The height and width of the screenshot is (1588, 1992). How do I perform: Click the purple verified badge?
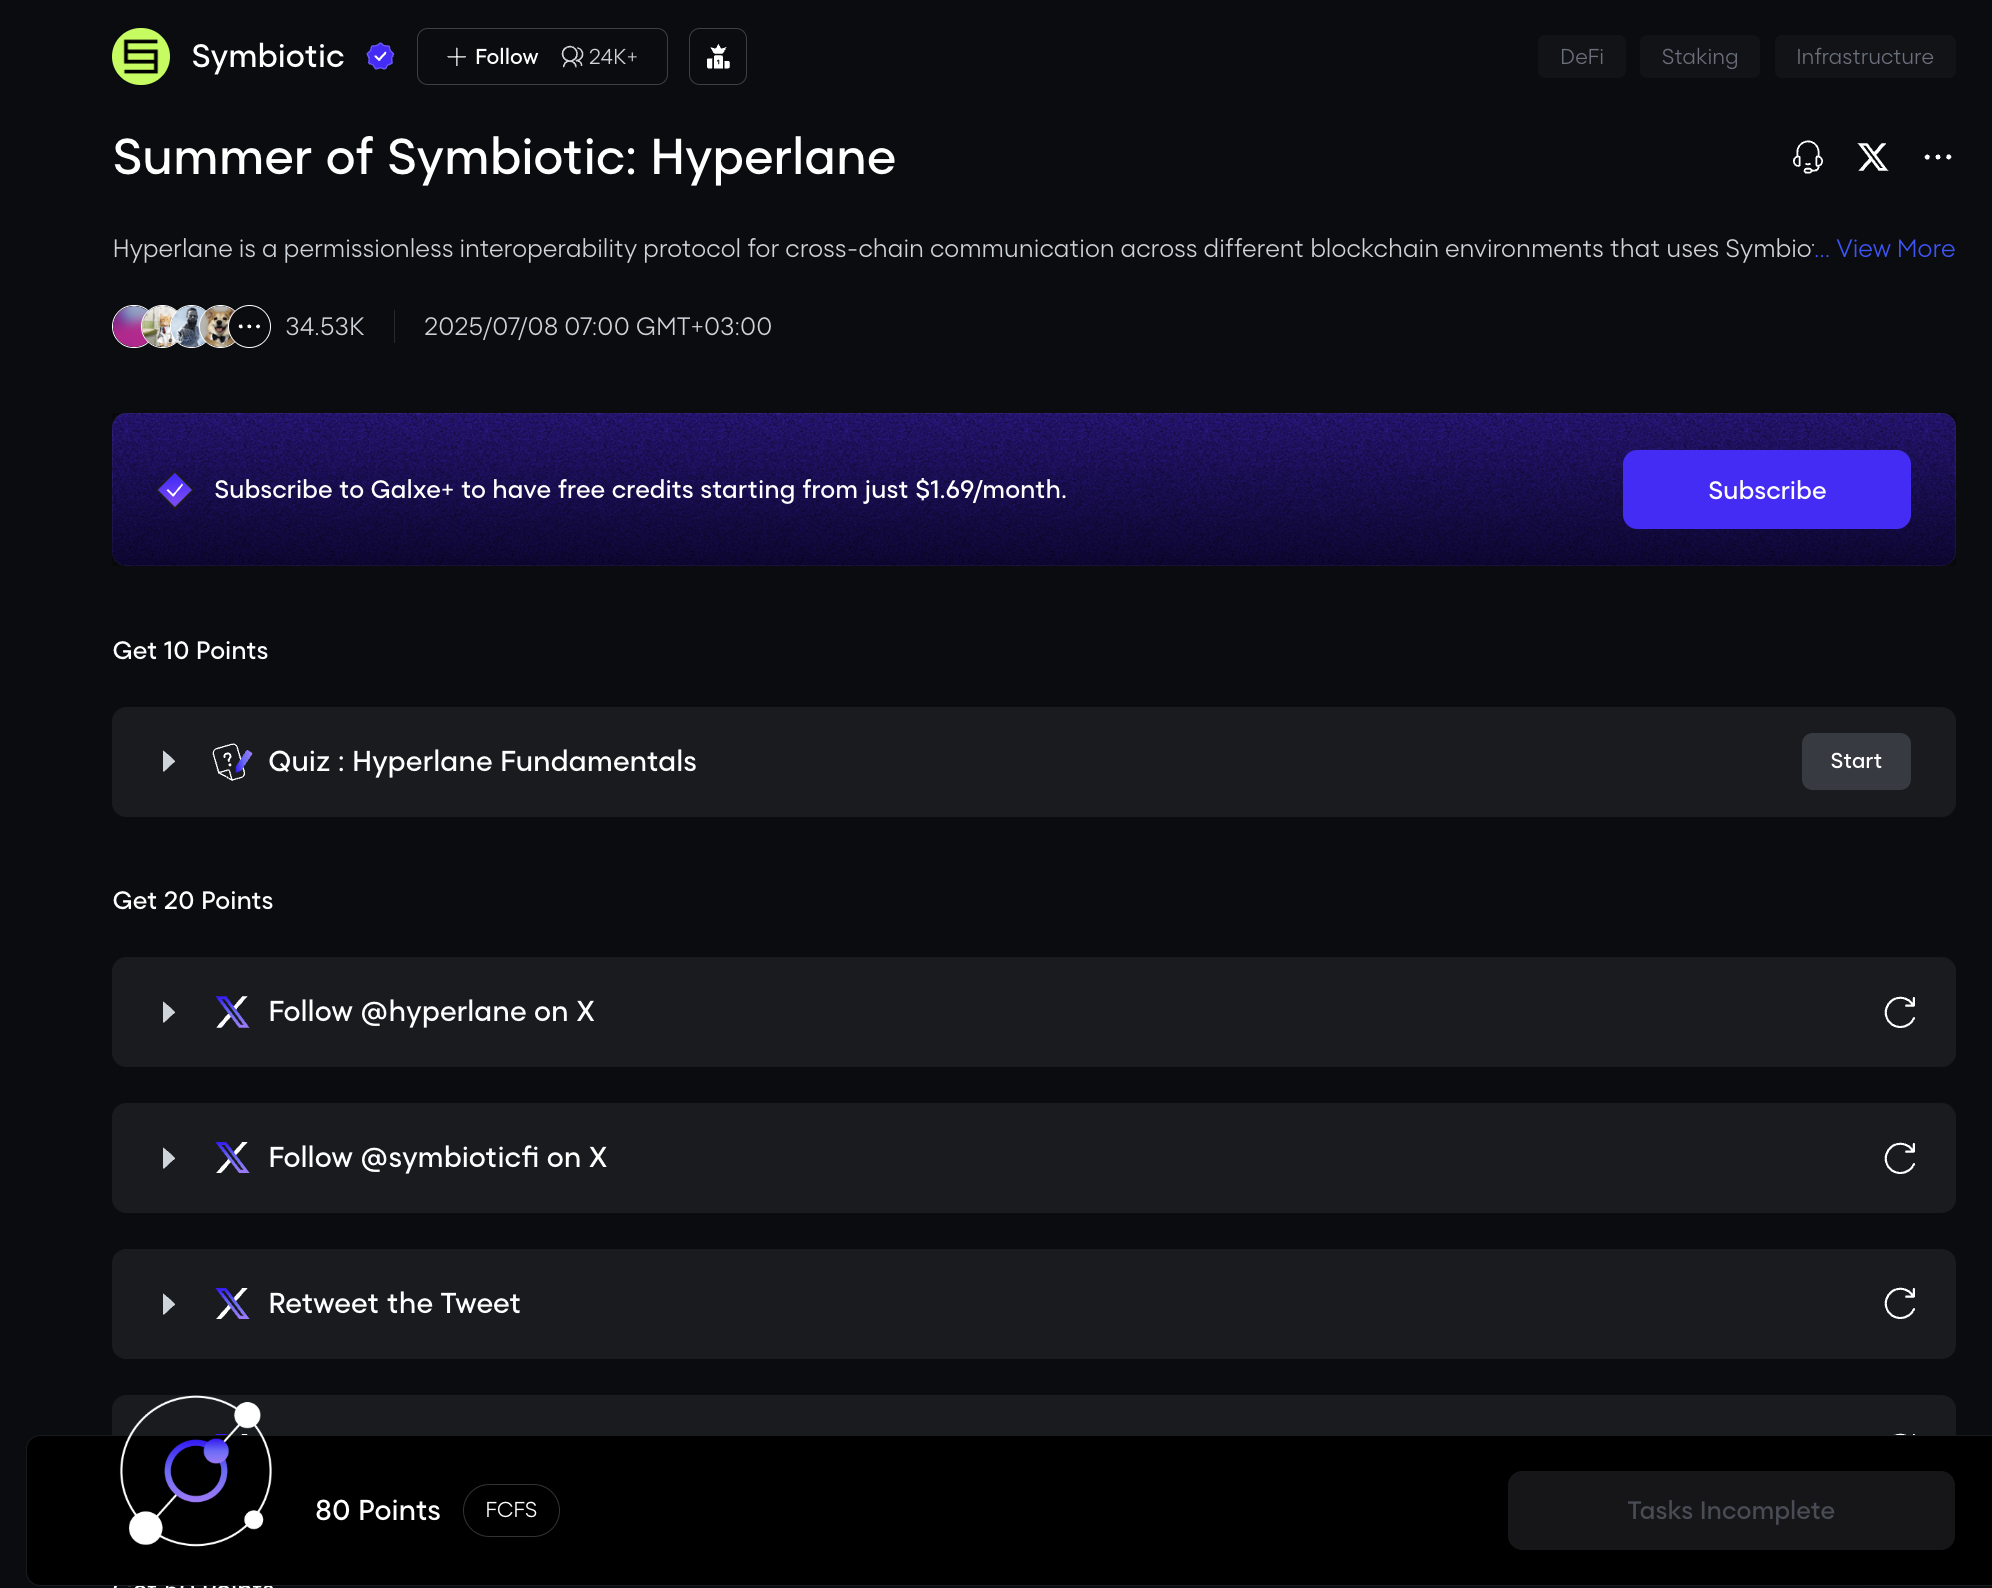click(x=380, y=57)
